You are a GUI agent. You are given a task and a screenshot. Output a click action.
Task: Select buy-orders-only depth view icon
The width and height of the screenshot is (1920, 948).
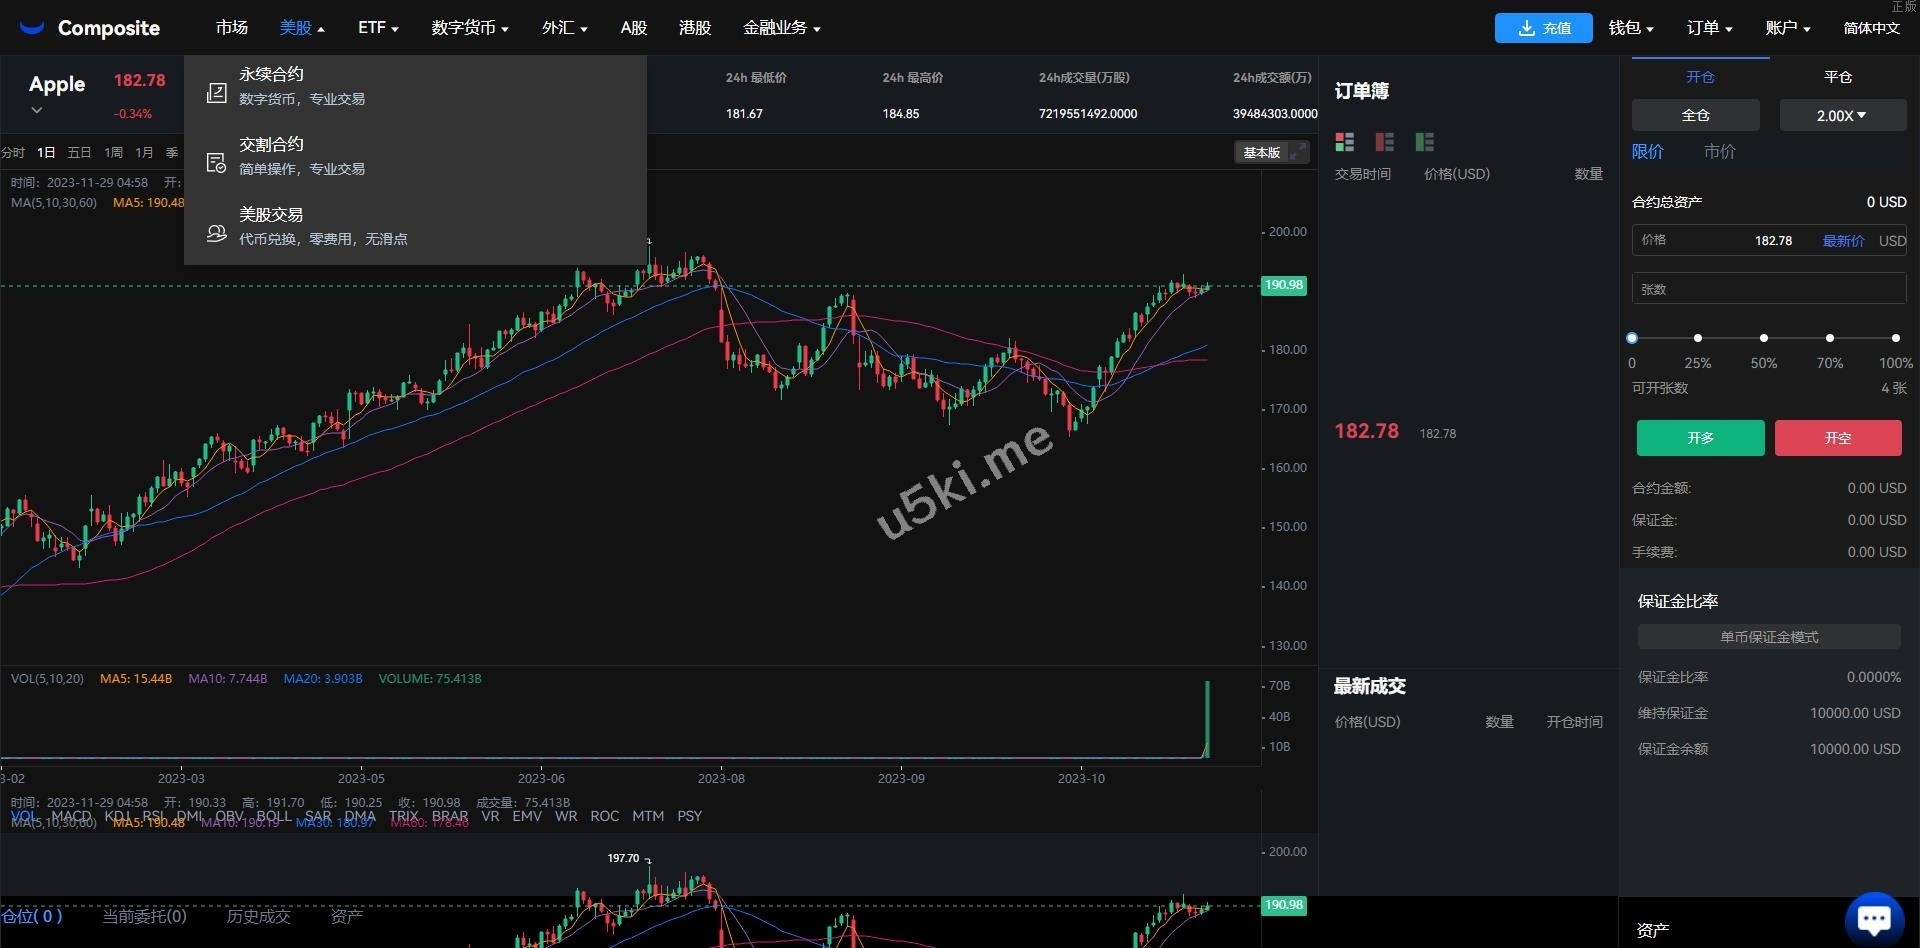pyautogui.click(x=1424, y=142)
